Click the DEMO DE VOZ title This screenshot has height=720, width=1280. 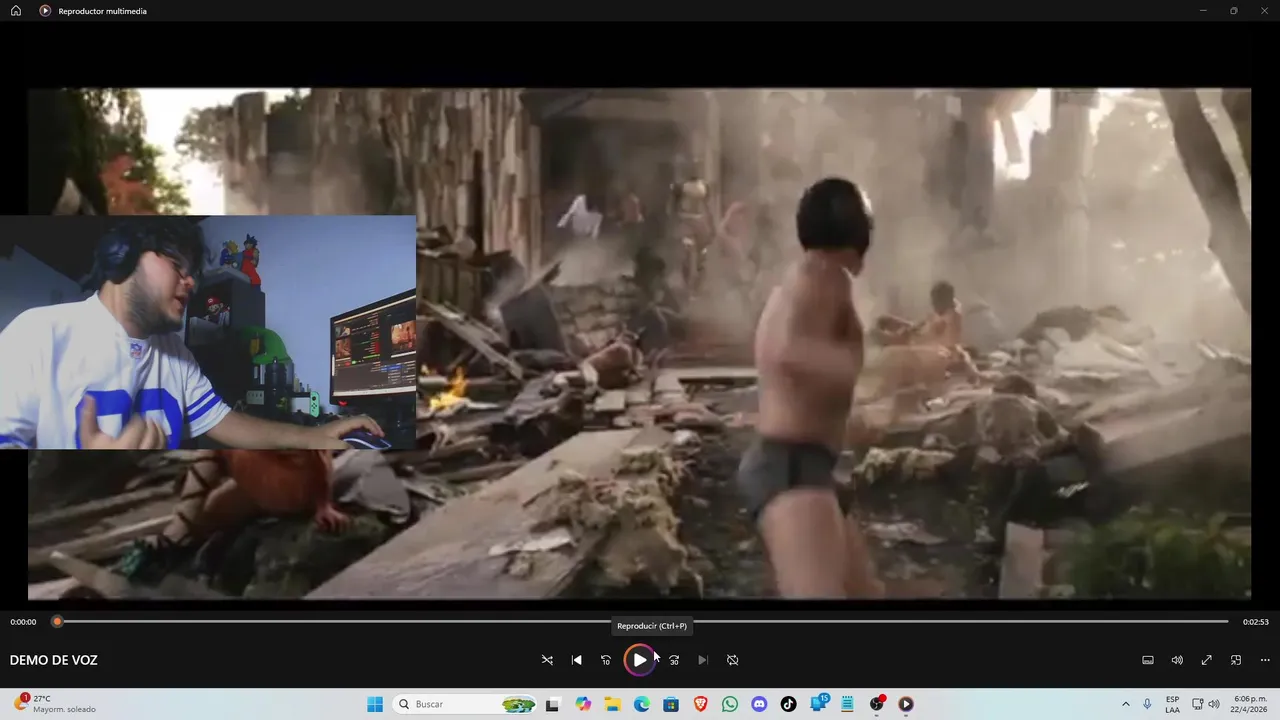(54, 660)
